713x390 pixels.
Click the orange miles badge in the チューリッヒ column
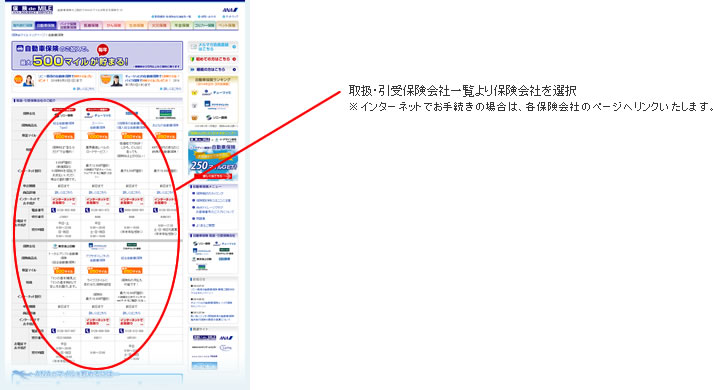98,135
